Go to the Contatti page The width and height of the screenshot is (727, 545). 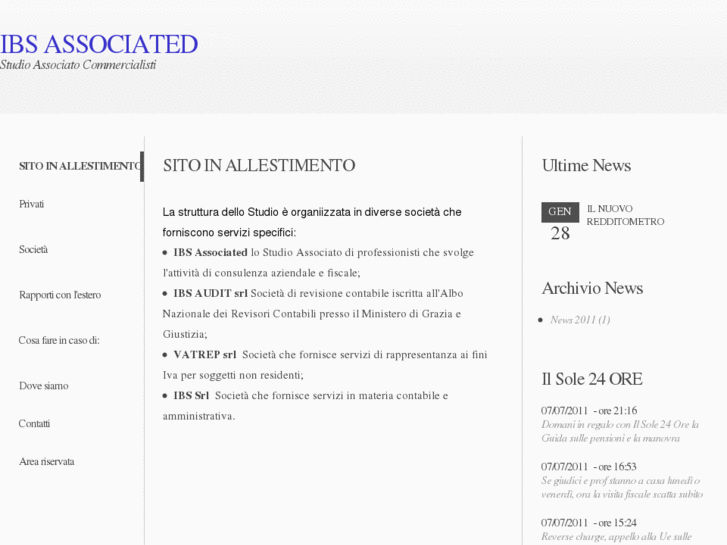[34, 423]
